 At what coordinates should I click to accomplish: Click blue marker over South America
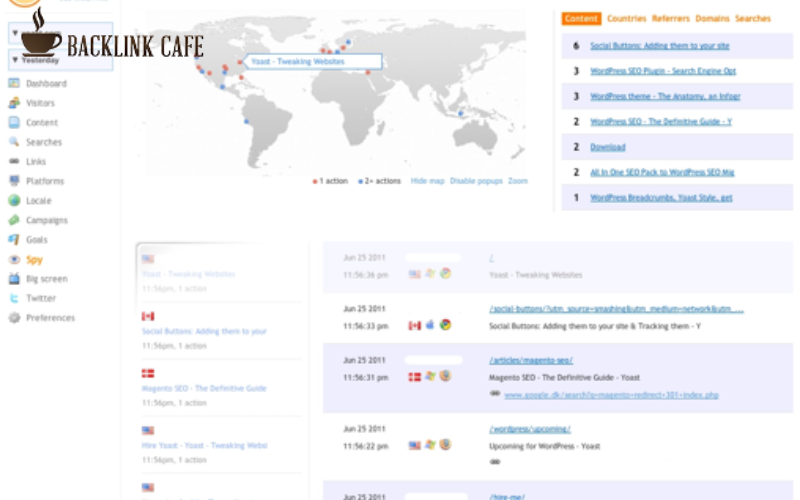[x=246, y=121]
